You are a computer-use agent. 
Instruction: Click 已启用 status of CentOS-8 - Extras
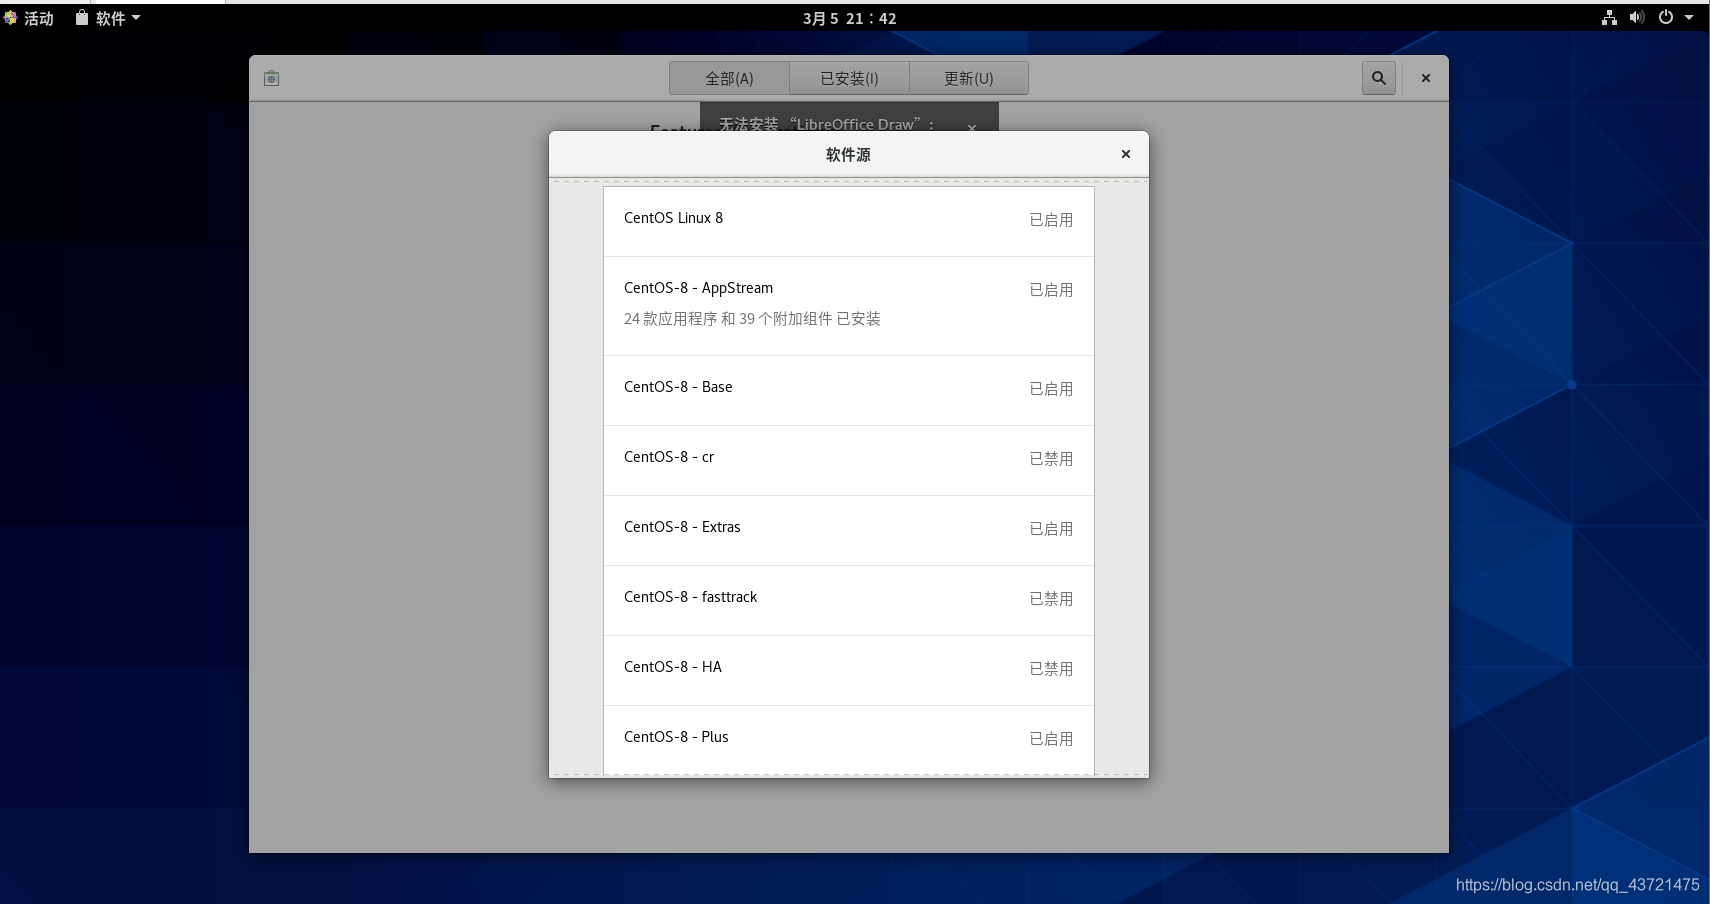[x=1051, y=529]
